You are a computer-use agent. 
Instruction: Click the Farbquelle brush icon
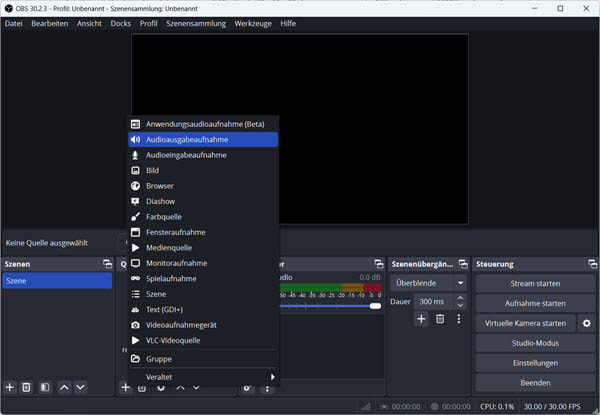(136, 217)
